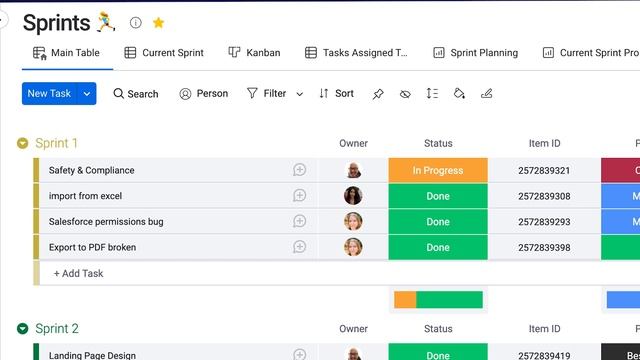The width and height of the screenshot is (640, 360).
Task: Select the Sprint 2 group title
Action: pos(57,329)
